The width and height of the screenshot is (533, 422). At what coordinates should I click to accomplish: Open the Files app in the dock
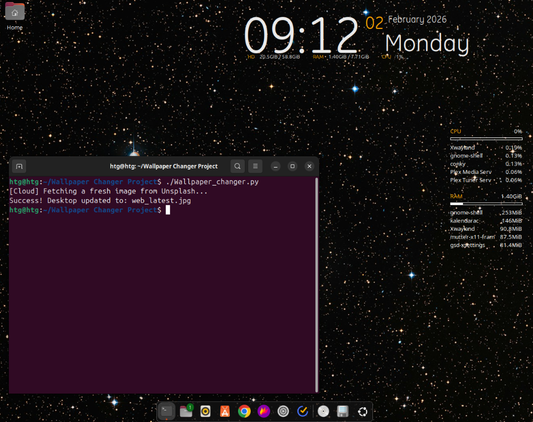pyautogui.click(x=186, y=411)
